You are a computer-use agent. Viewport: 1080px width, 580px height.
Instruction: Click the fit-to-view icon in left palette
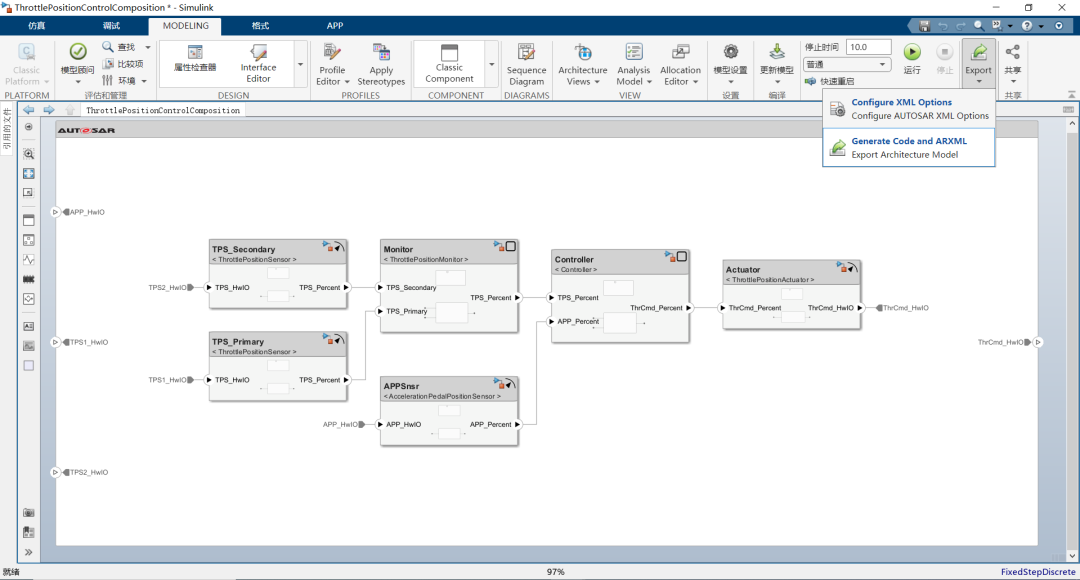[29, 173]
